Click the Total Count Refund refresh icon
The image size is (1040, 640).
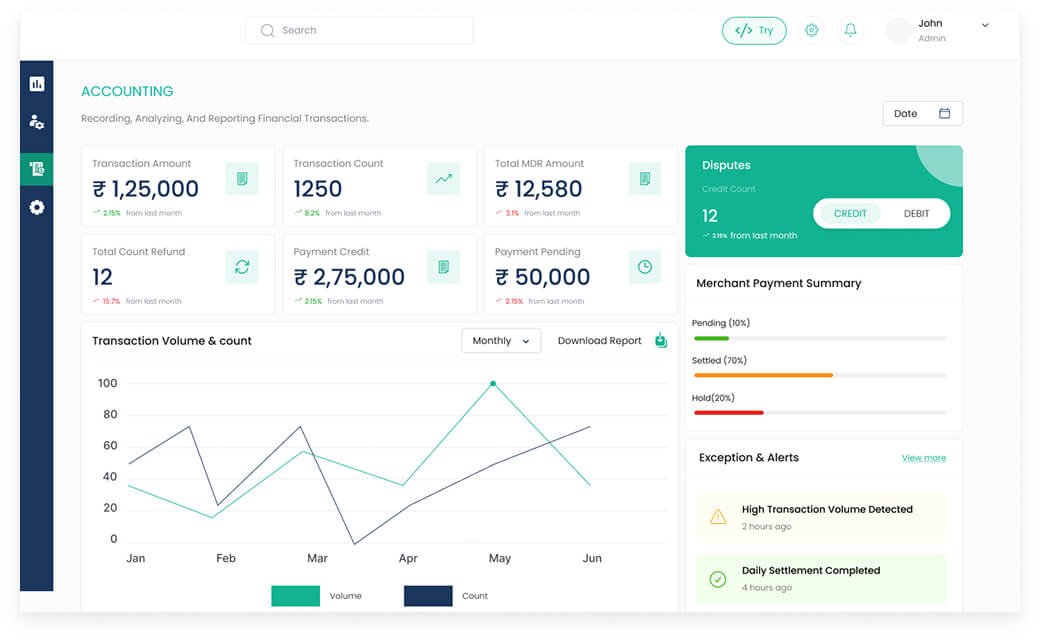click(x=242, y=267)
